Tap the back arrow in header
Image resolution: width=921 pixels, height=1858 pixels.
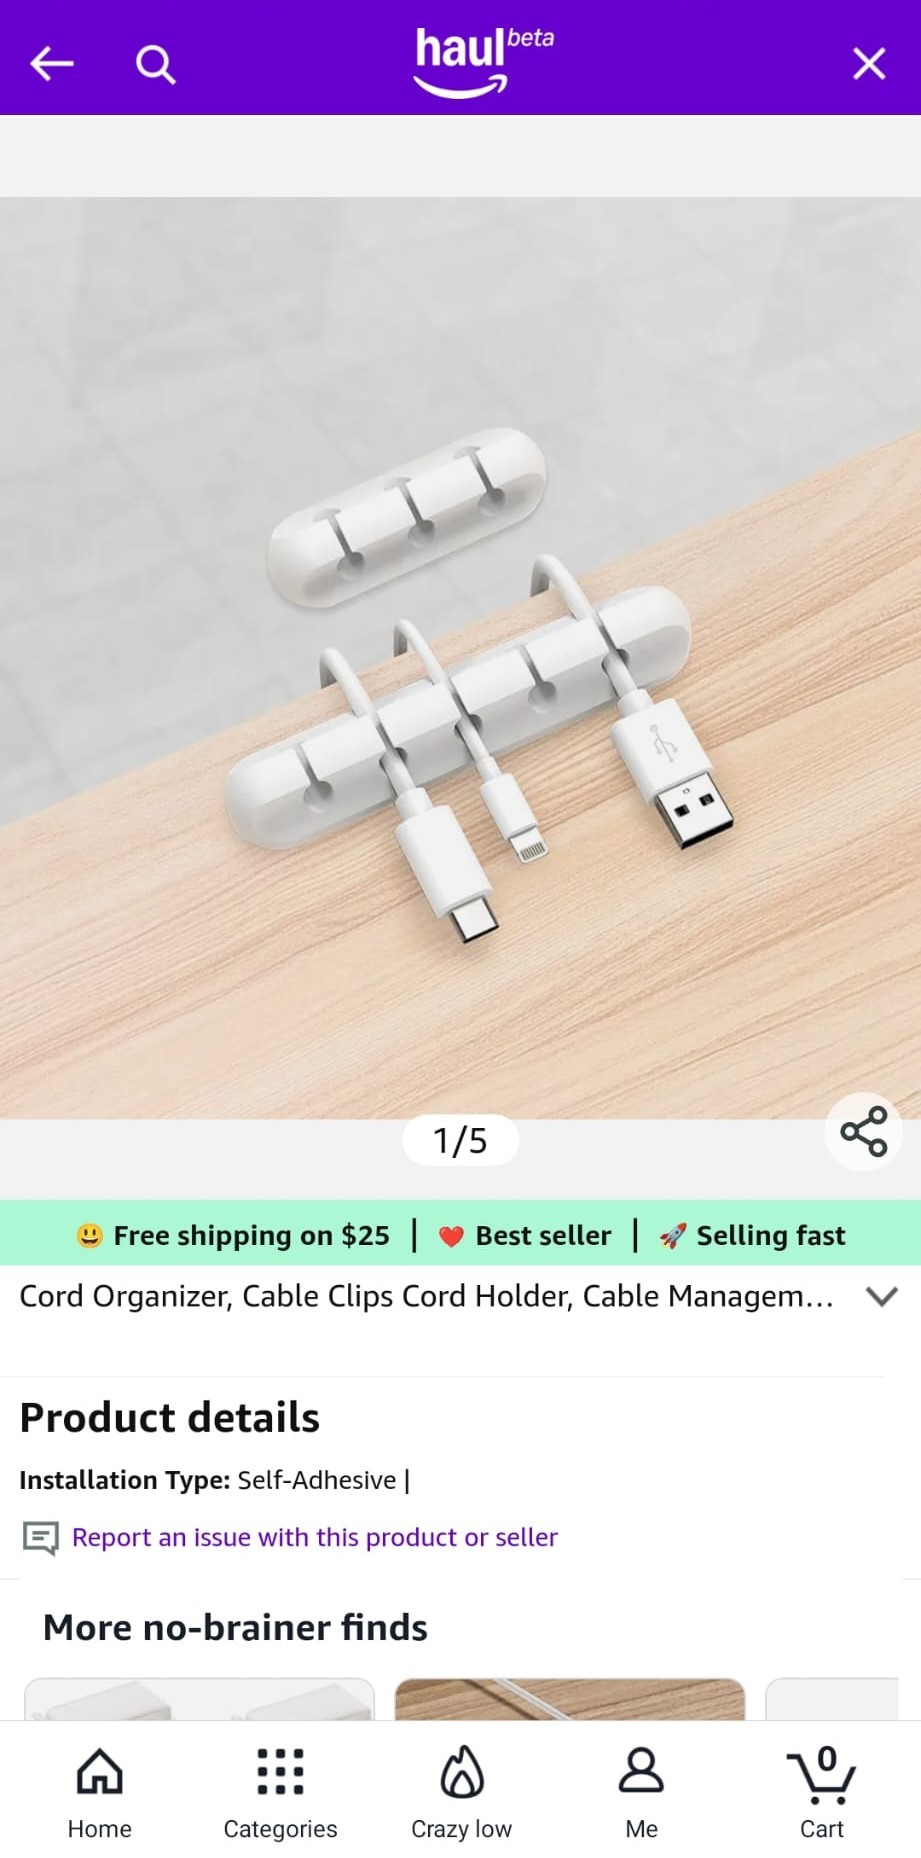coord(52,64)
